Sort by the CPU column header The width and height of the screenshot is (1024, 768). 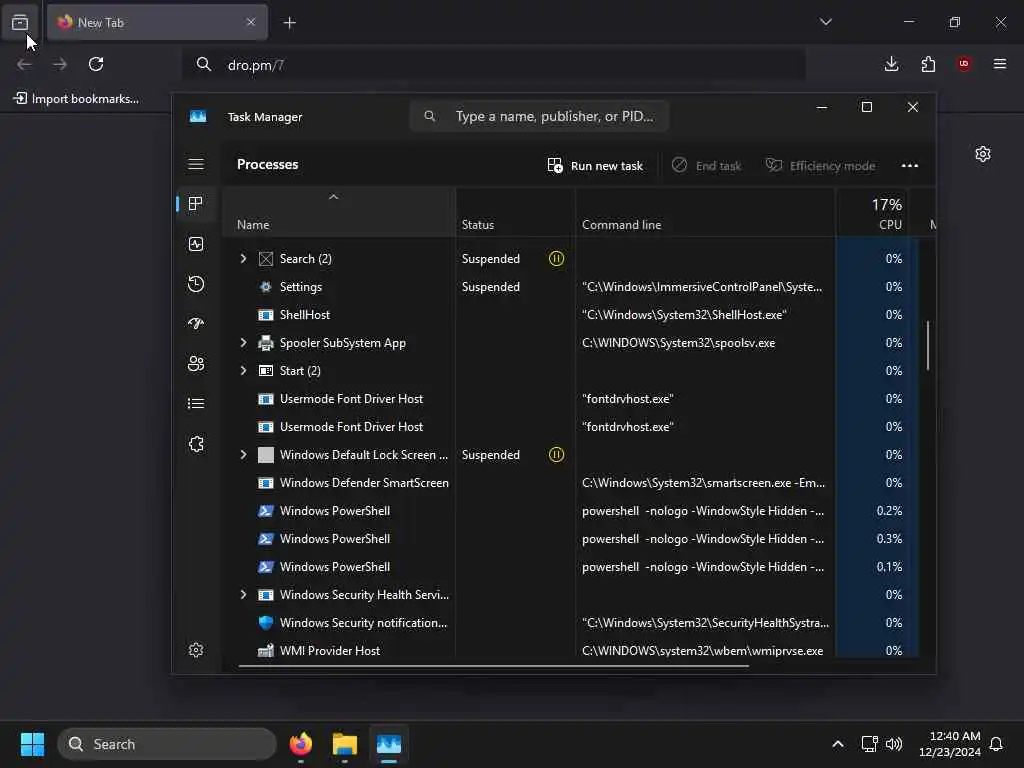coord(872,213)
